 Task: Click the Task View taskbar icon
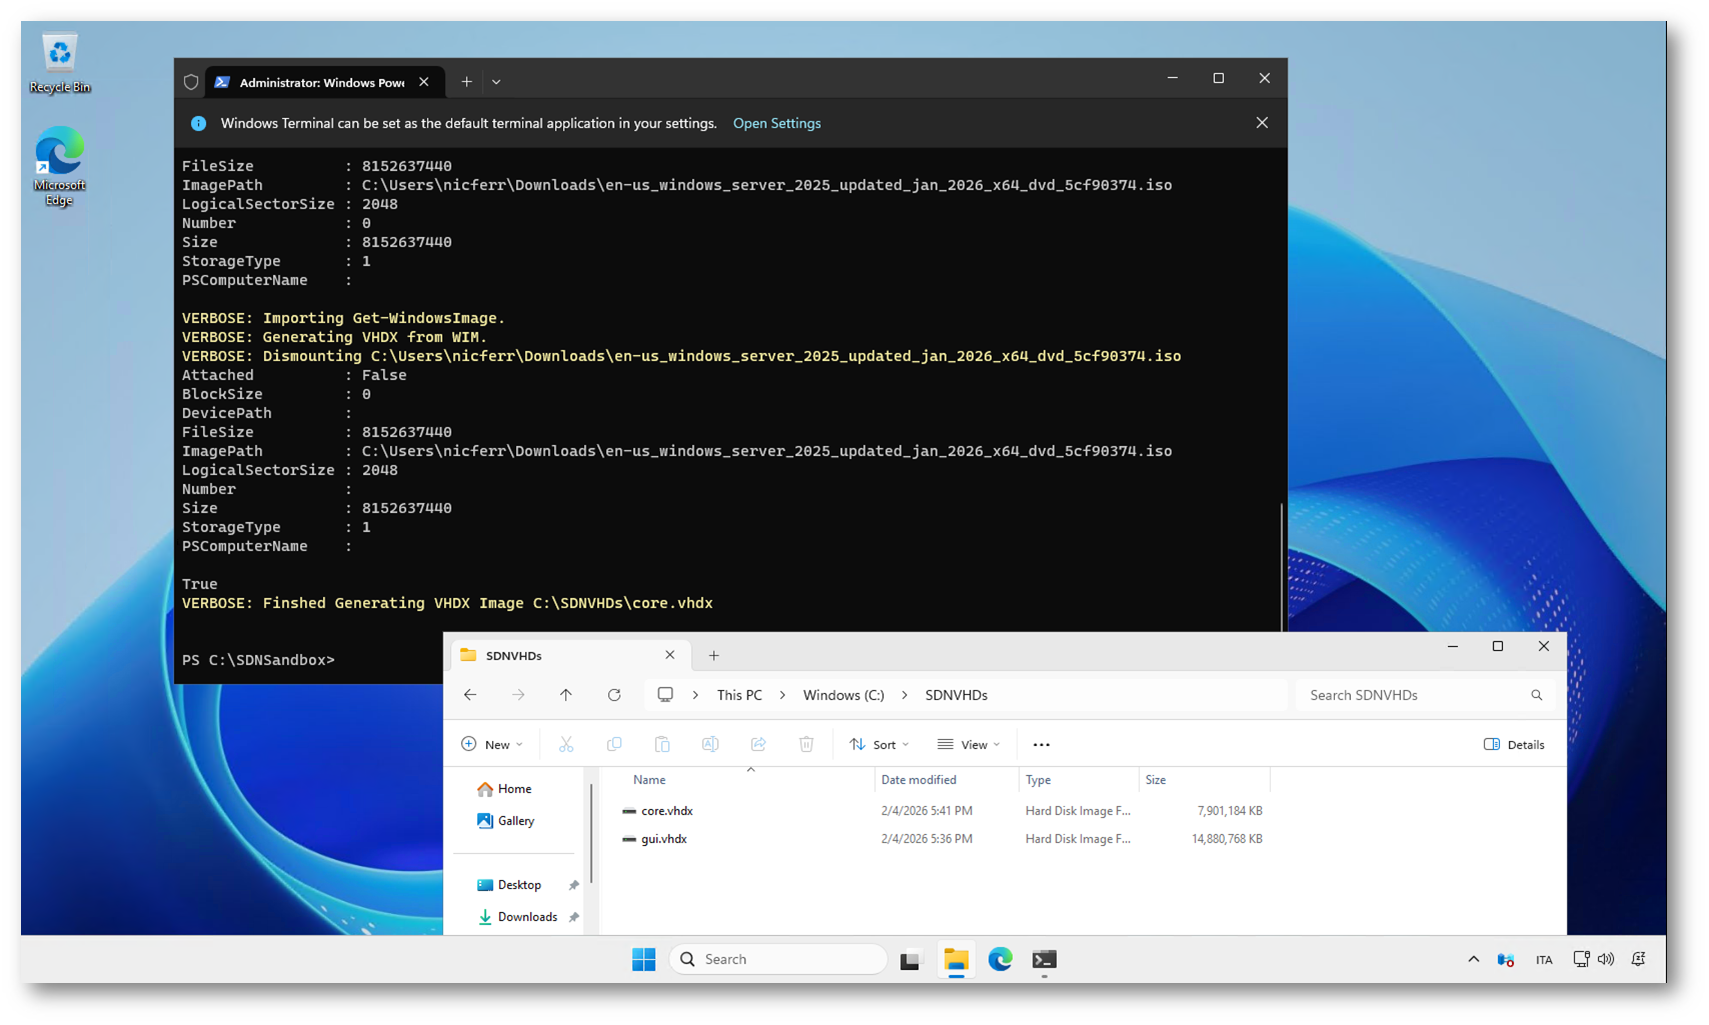[910, 960]
